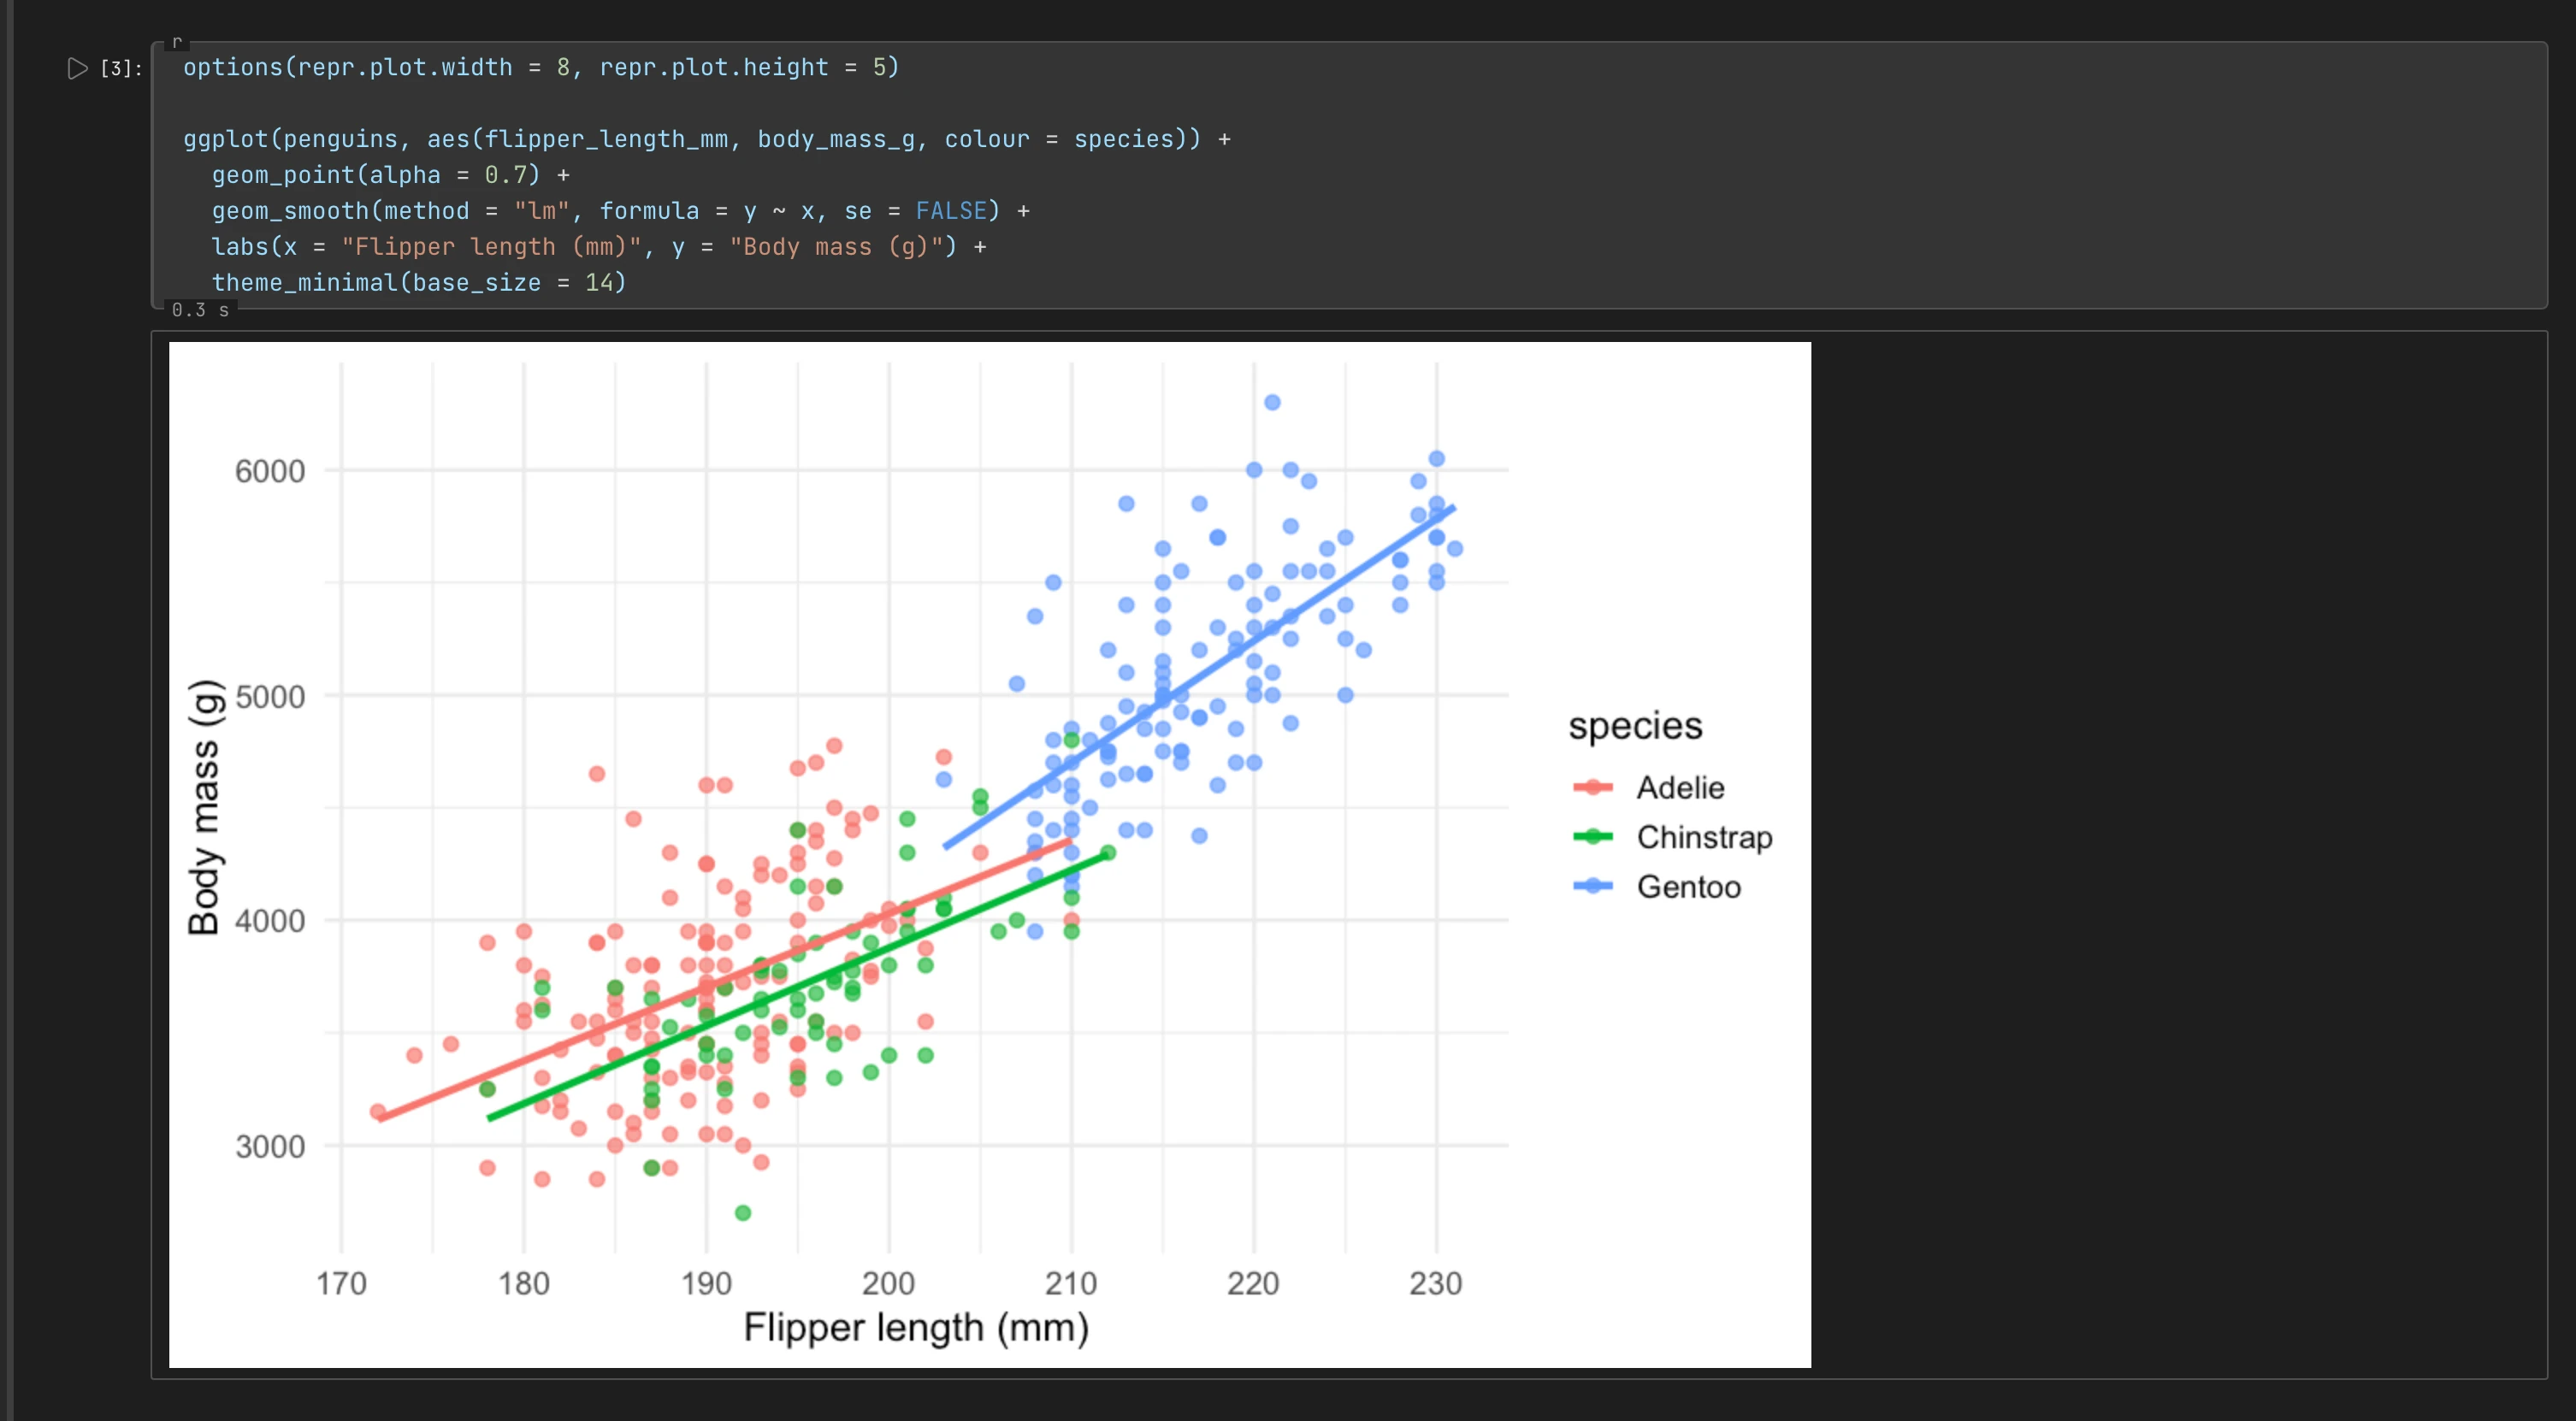Click the Gentoo legend label
The image size is (2576, 1421).
(1688, 887)
